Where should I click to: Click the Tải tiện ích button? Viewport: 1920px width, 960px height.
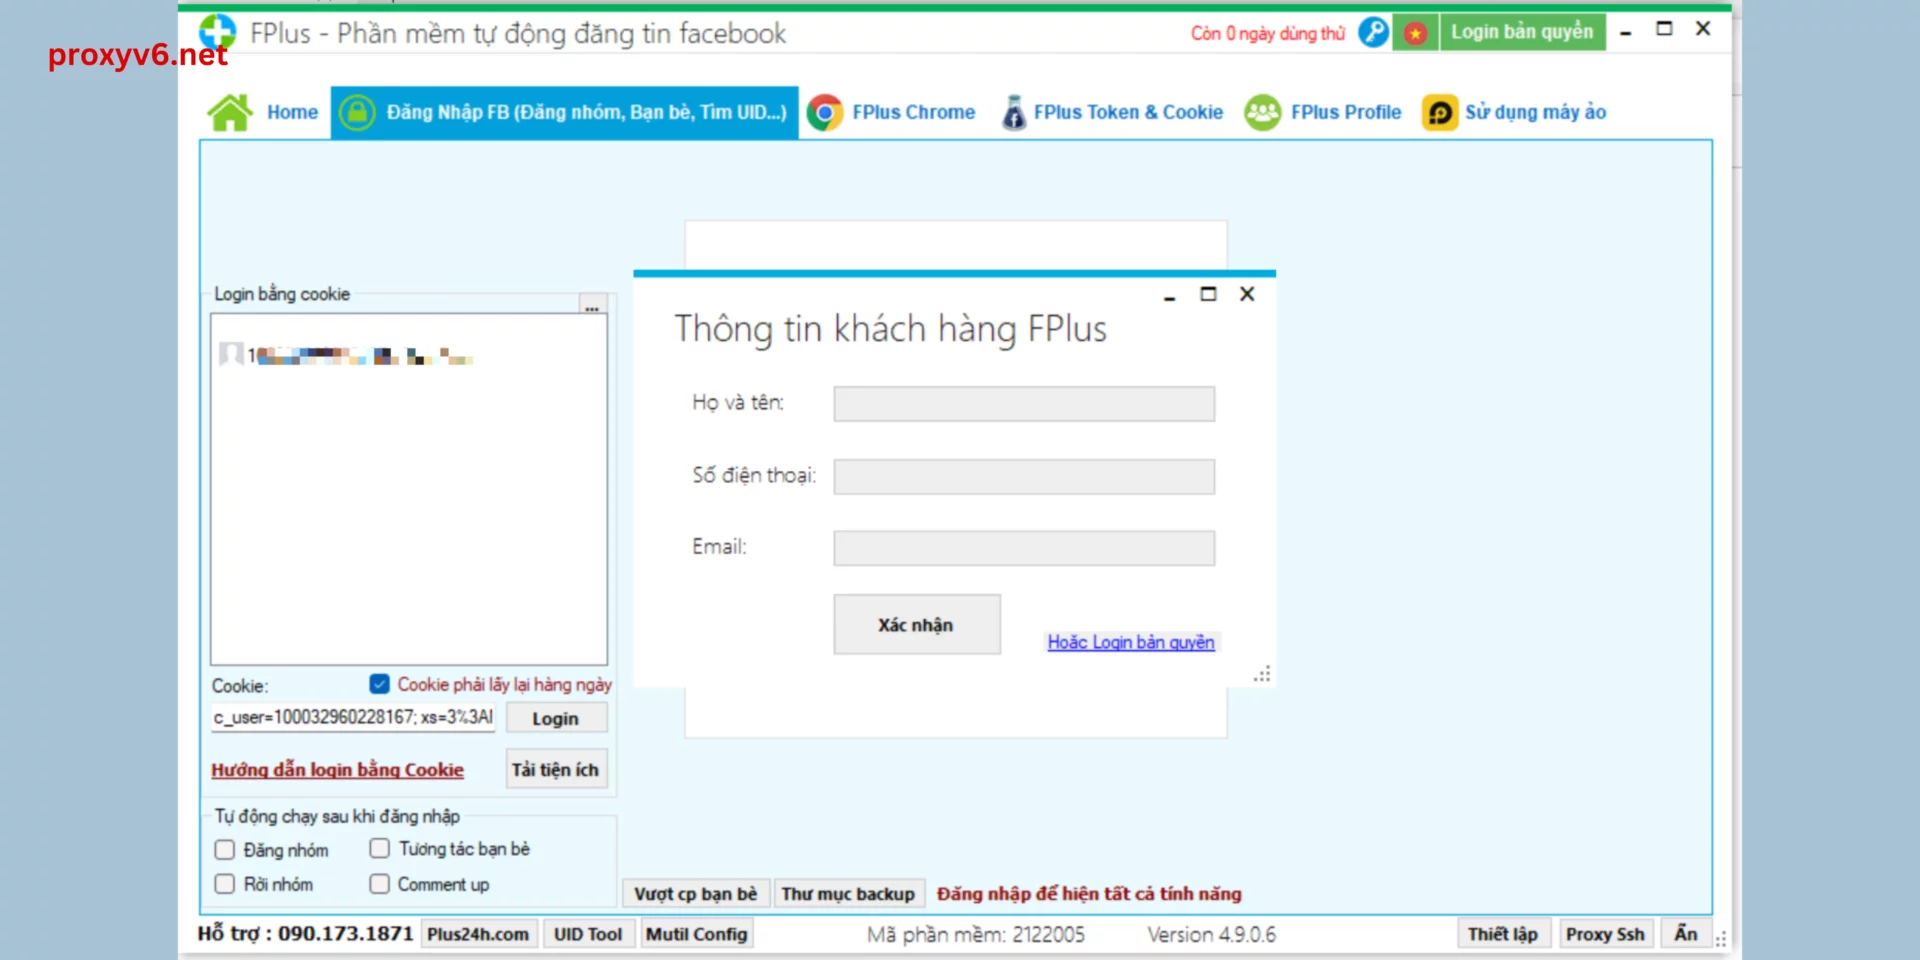(556, 769)
